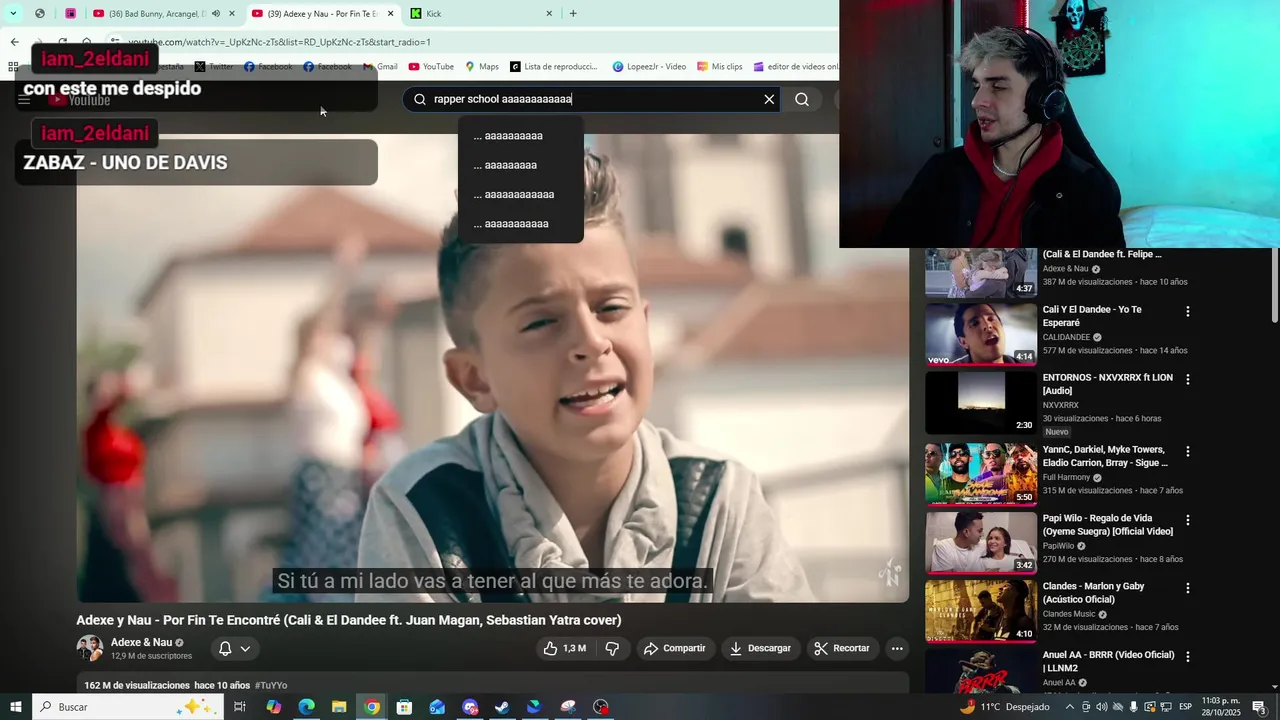Open the Recortar clip tool
Viewport: 1280px width, 720px height.
[x=842, y=648]
